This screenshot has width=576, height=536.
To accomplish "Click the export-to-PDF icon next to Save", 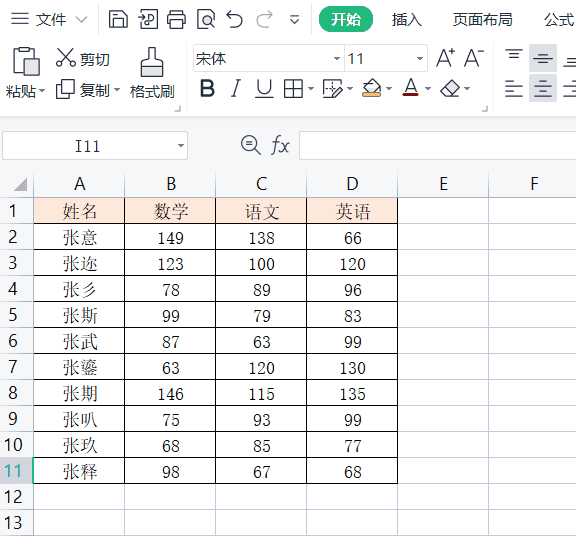I will 148,19.
